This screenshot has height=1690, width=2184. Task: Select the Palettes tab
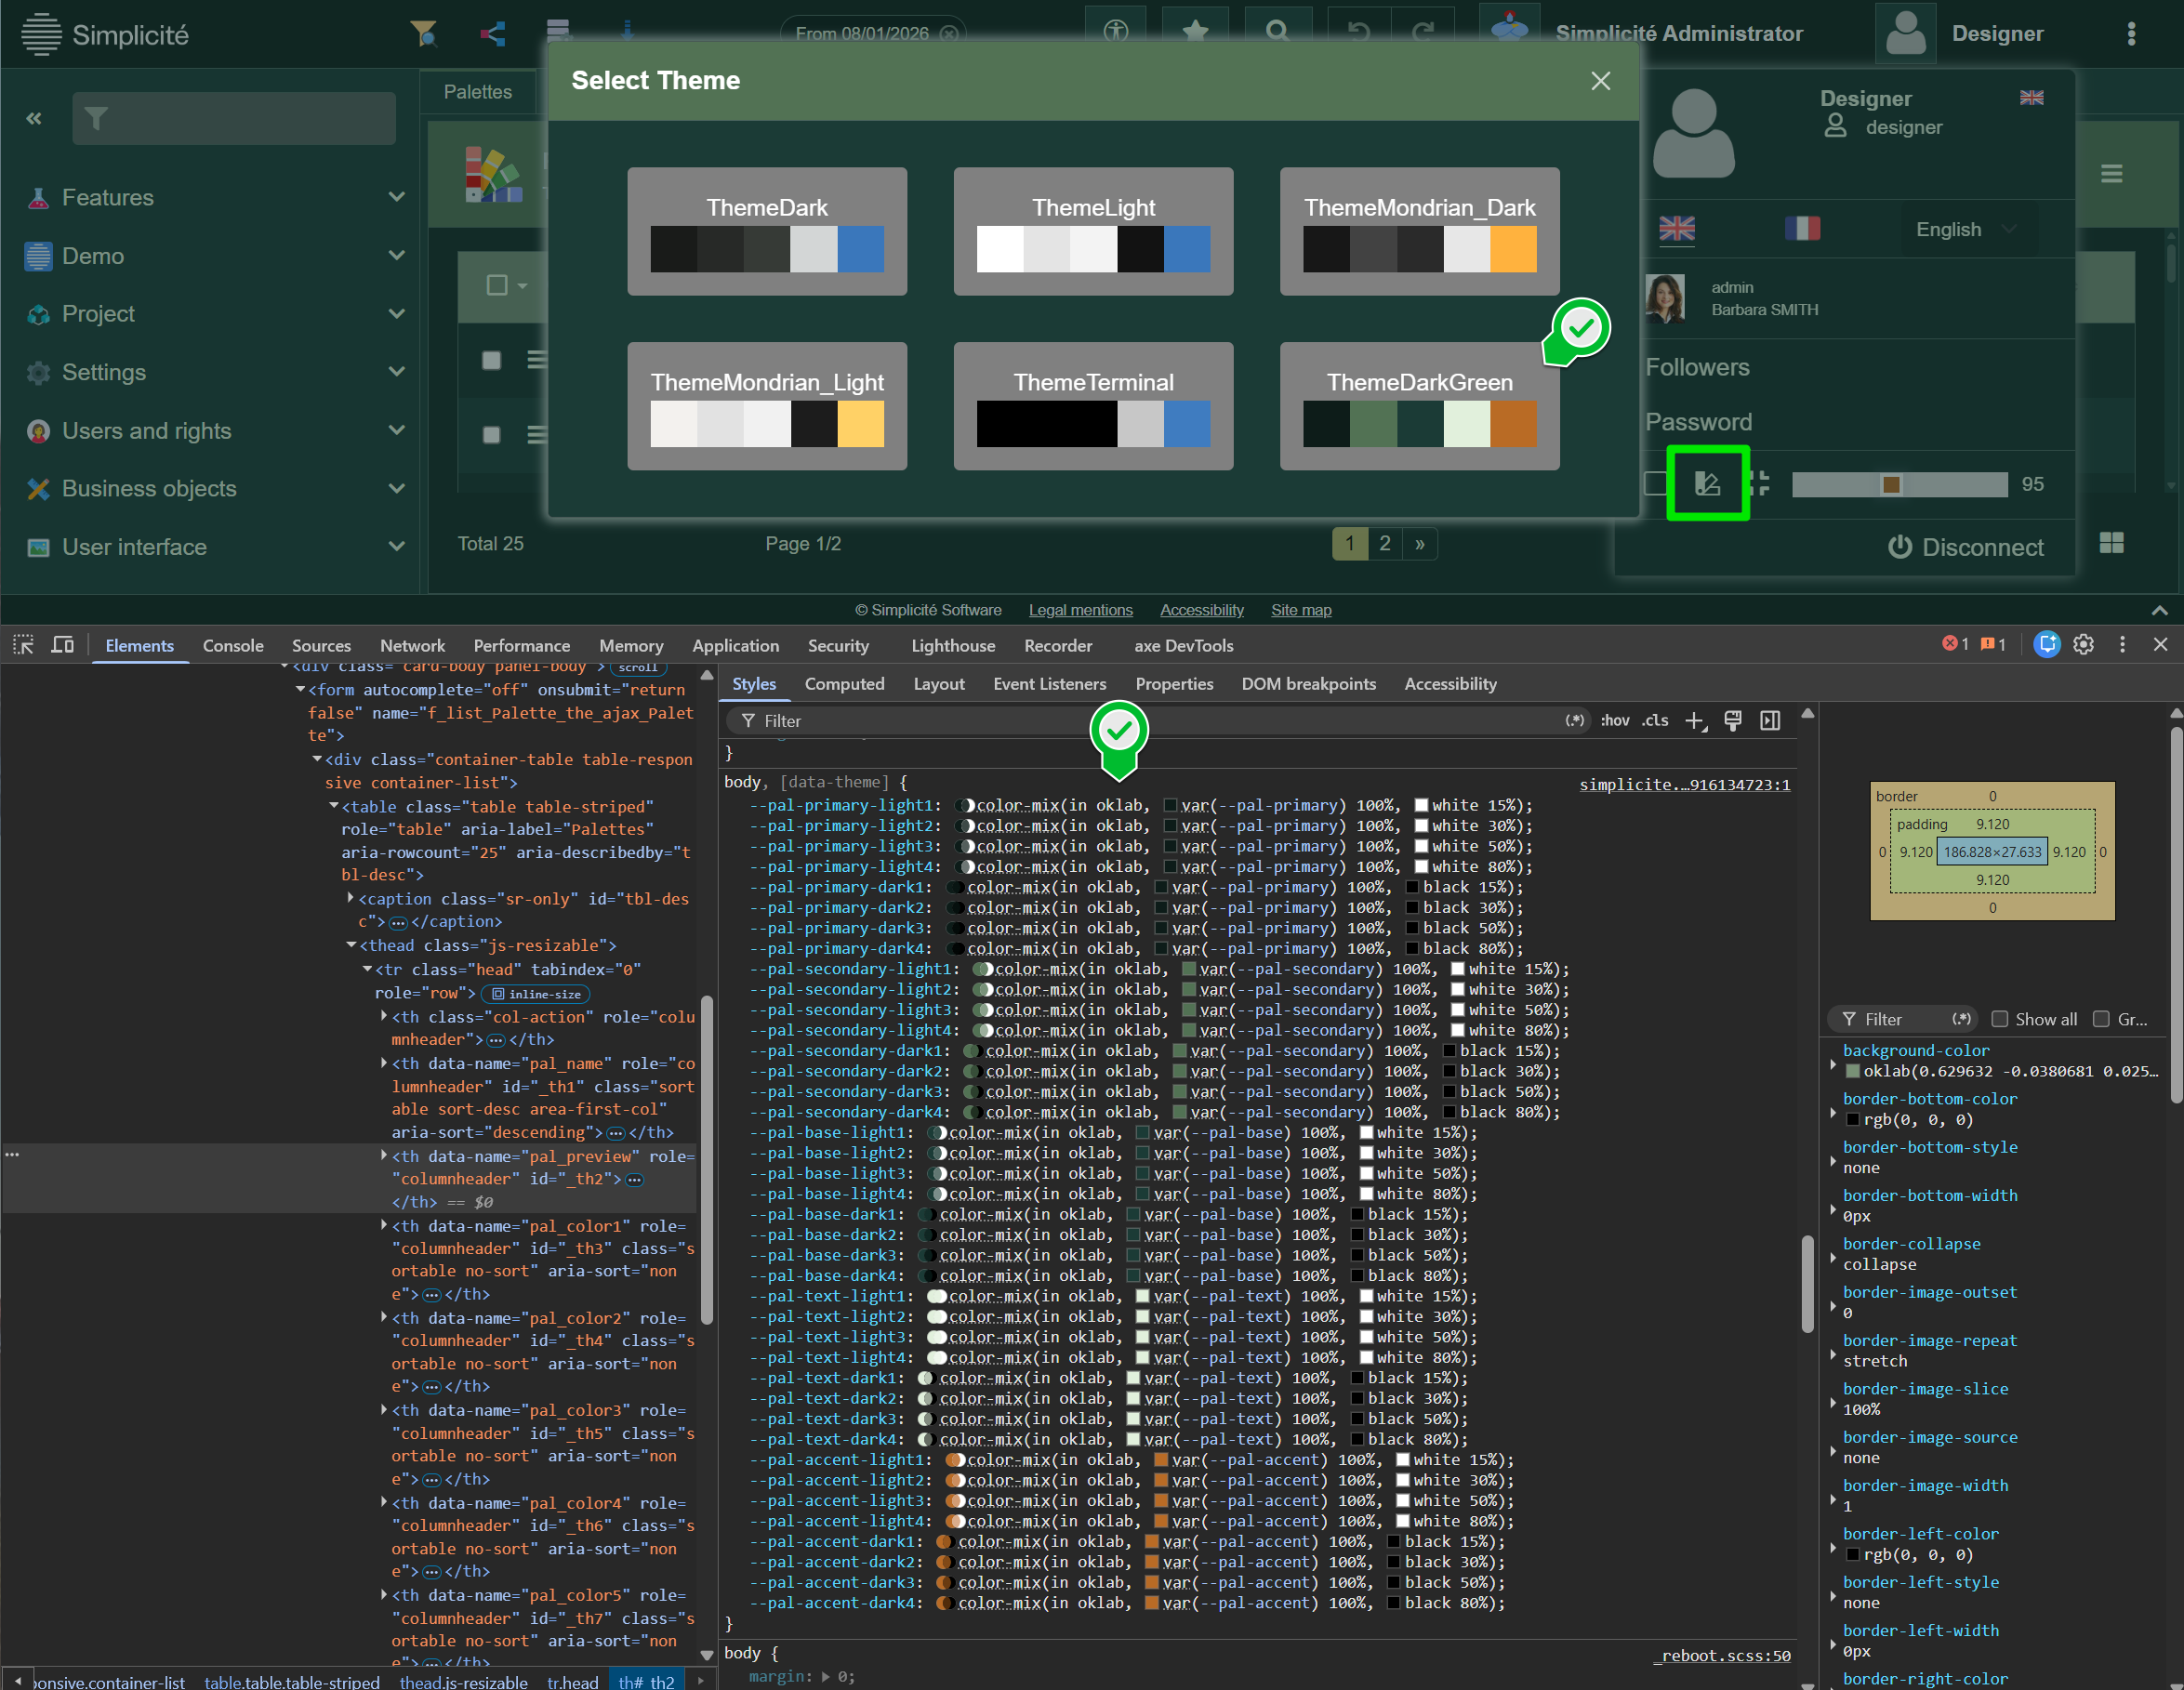(478, 92)
